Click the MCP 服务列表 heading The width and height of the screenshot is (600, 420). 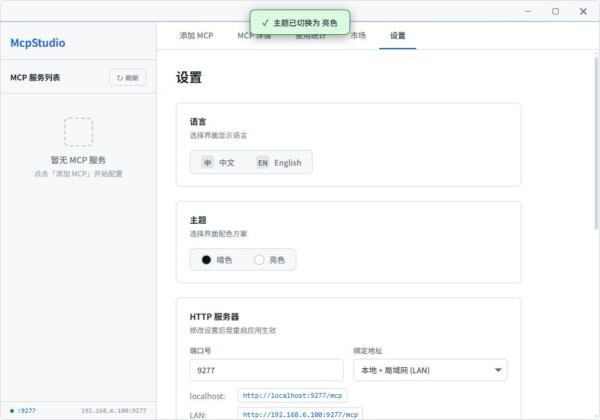(35, 78)
